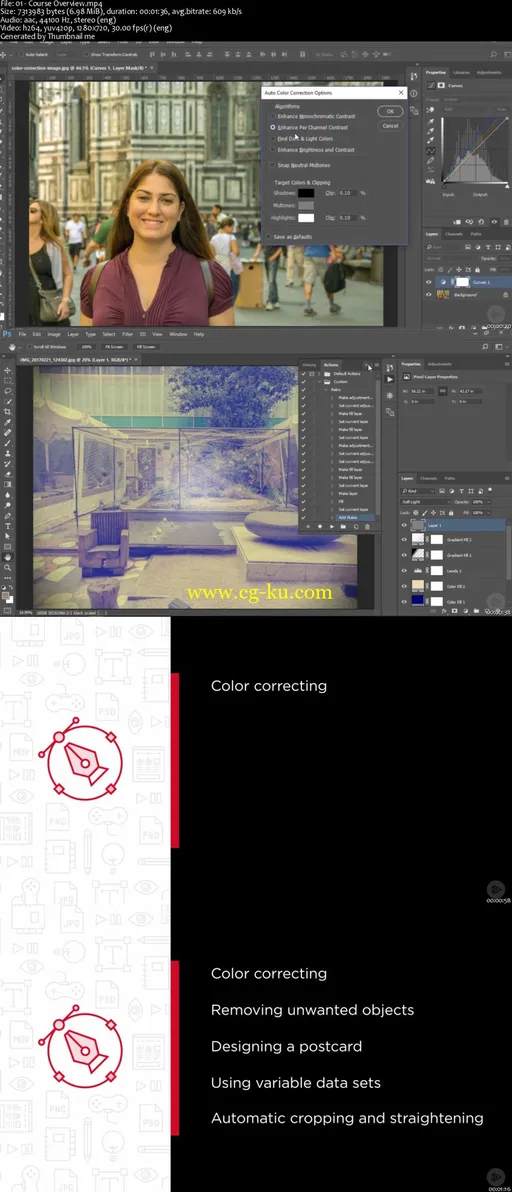Click the Fill Screen button
Screen dimensions: 512x1192
pyautogui.click(x=145, y=346)
